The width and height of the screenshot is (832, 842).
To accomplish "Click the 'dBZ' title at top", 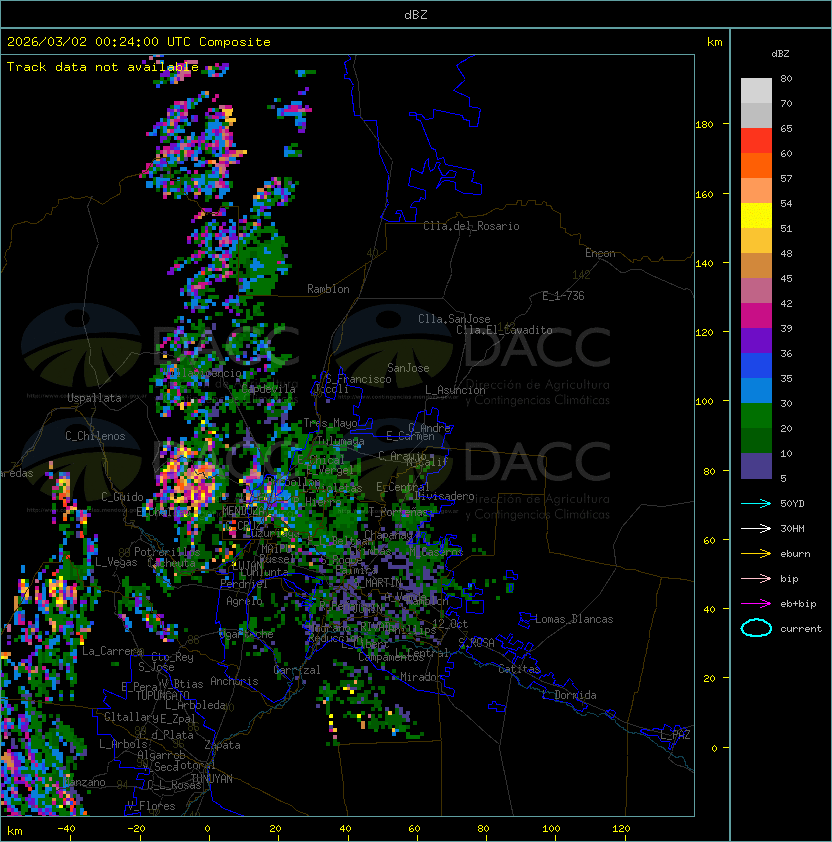I will pos(416,15).
